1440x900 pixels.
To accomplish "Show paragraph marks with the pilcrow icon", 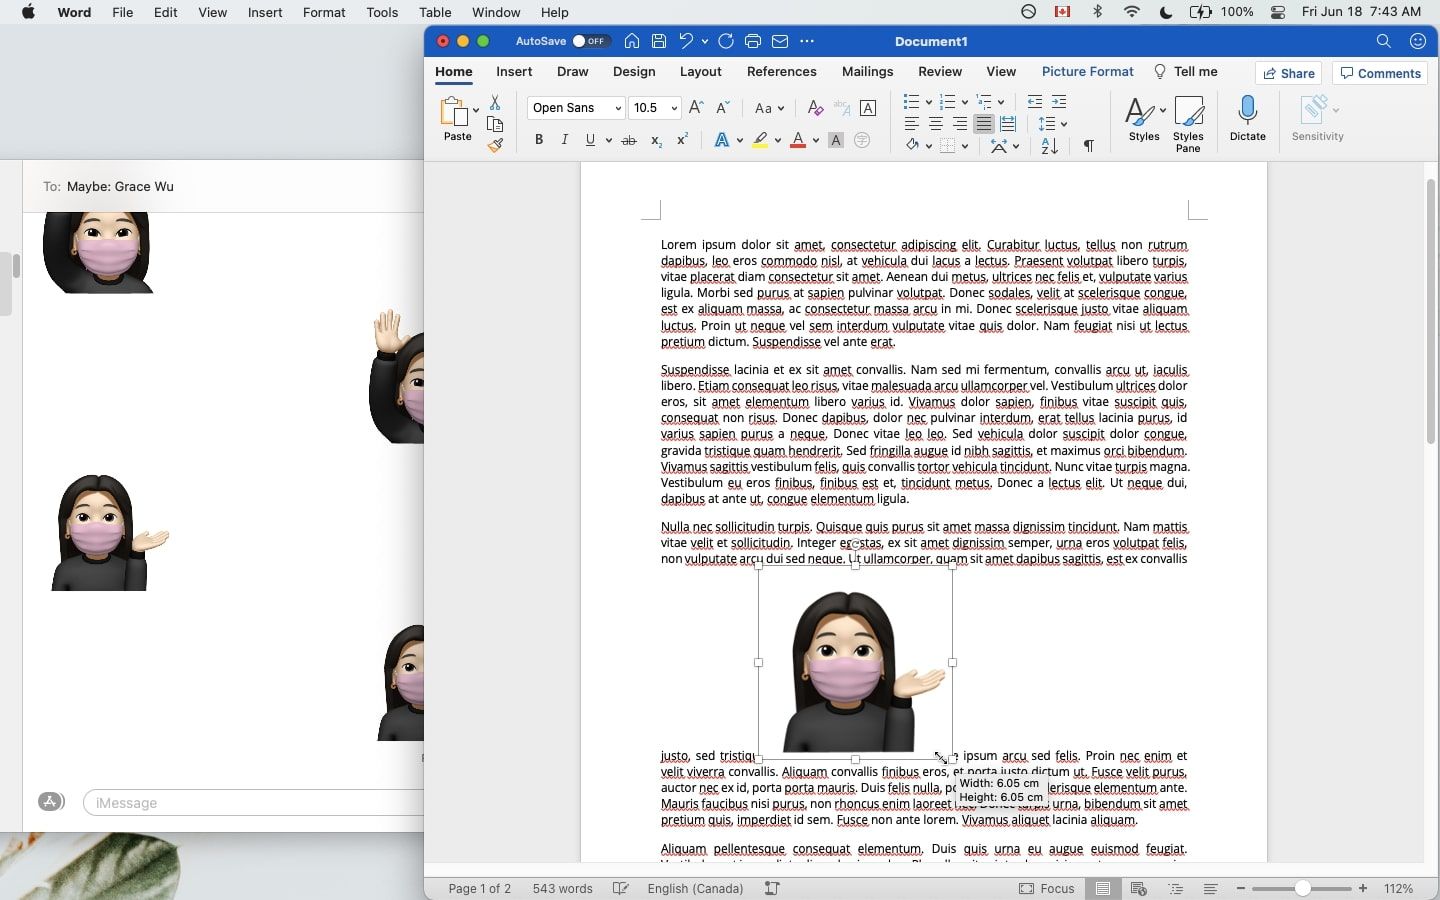I will pos(1088,145).
